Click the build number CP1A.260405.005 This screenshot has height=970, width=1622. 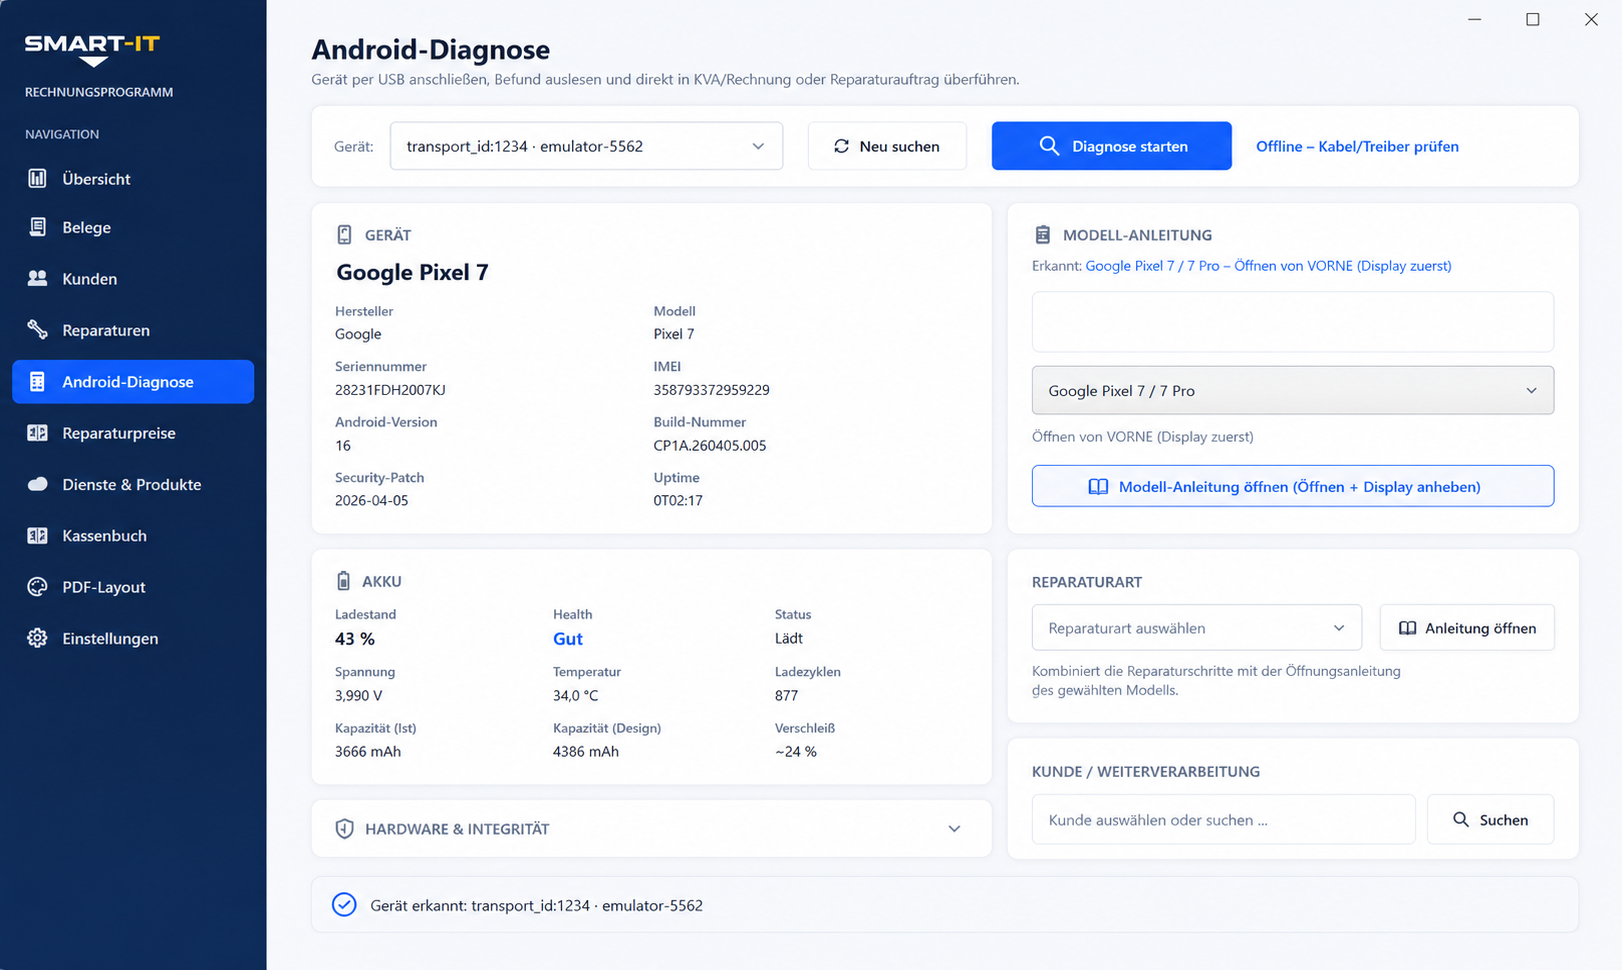pos(709,445)
